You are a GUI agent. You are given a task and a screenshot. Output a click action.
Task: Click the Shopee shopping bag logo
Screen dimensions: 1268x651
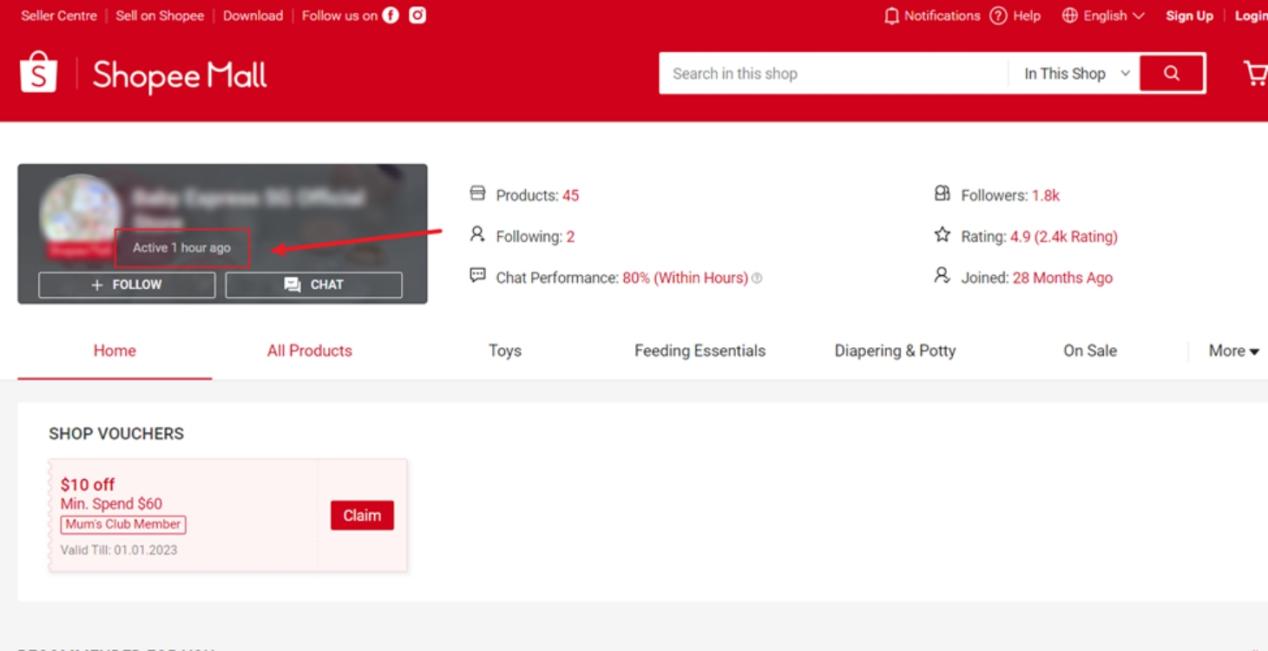pos(39,73)
